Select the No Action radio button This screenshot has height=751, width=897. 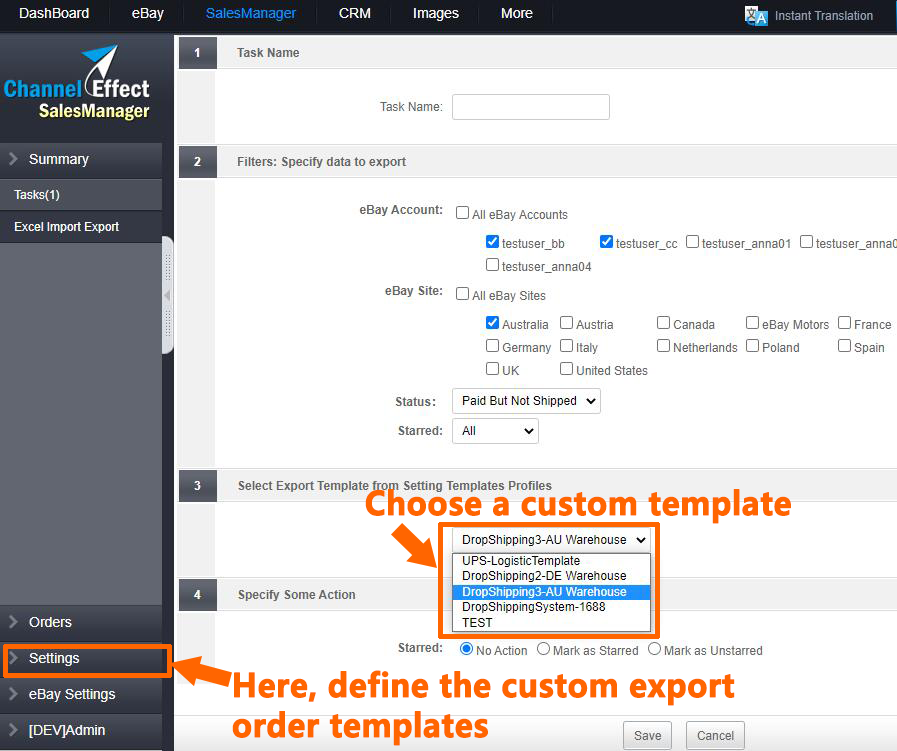tap(467, 649)
